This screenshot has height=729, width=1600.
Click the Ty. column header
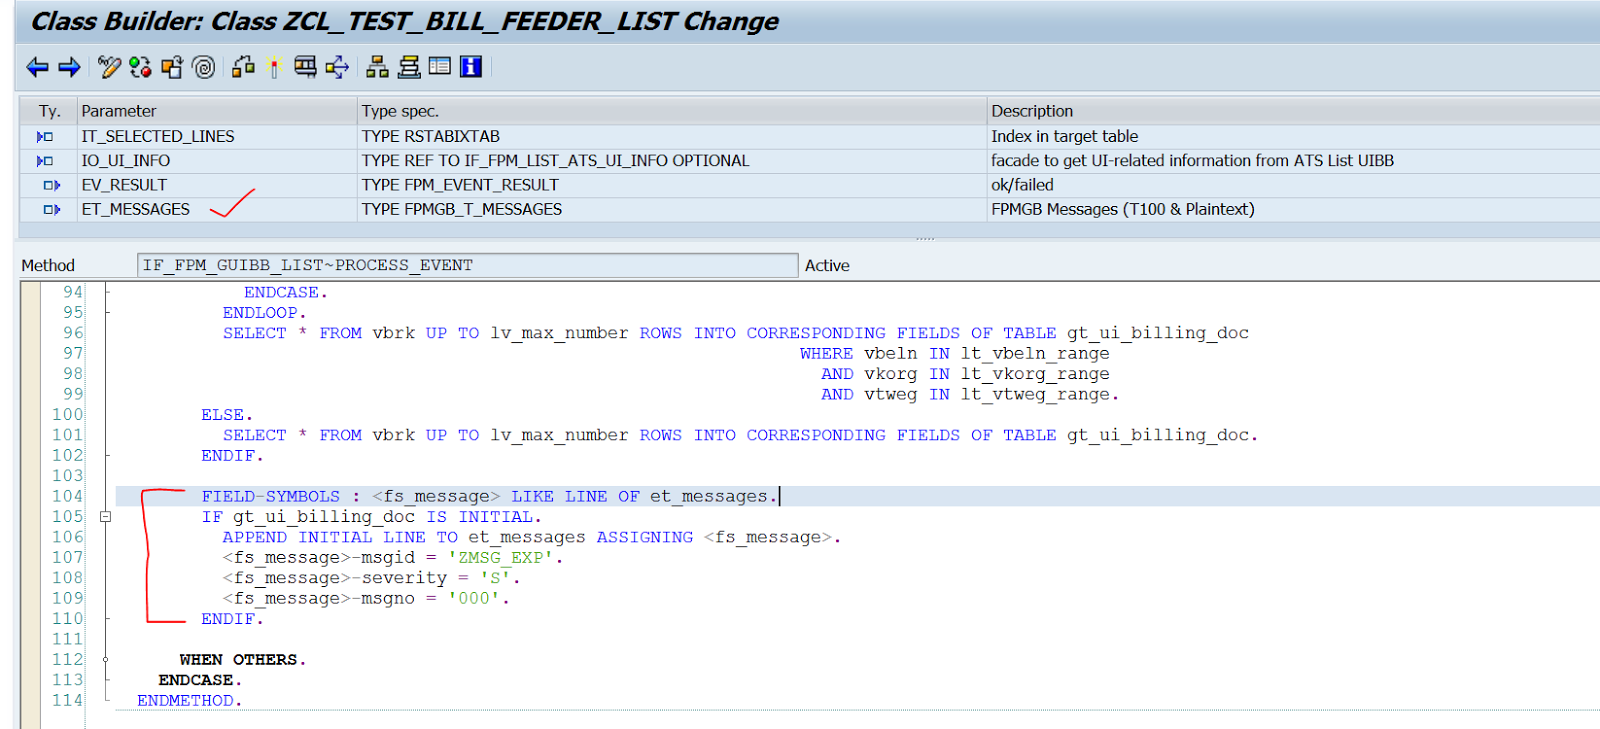50,111
